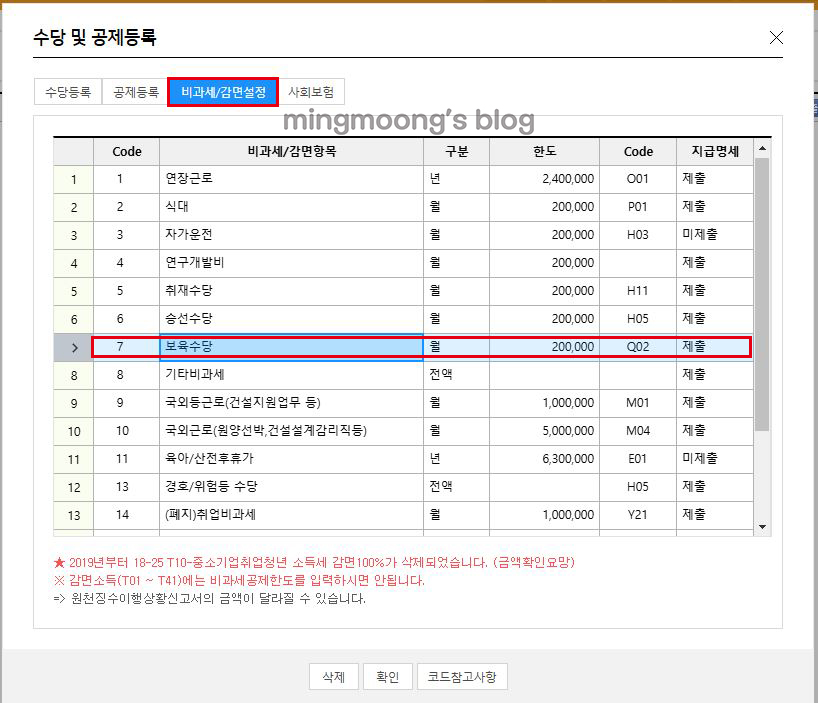This screenshot has width=818, height=703.
Task: Click the P01 code cell
Action: tap(637, 207)
